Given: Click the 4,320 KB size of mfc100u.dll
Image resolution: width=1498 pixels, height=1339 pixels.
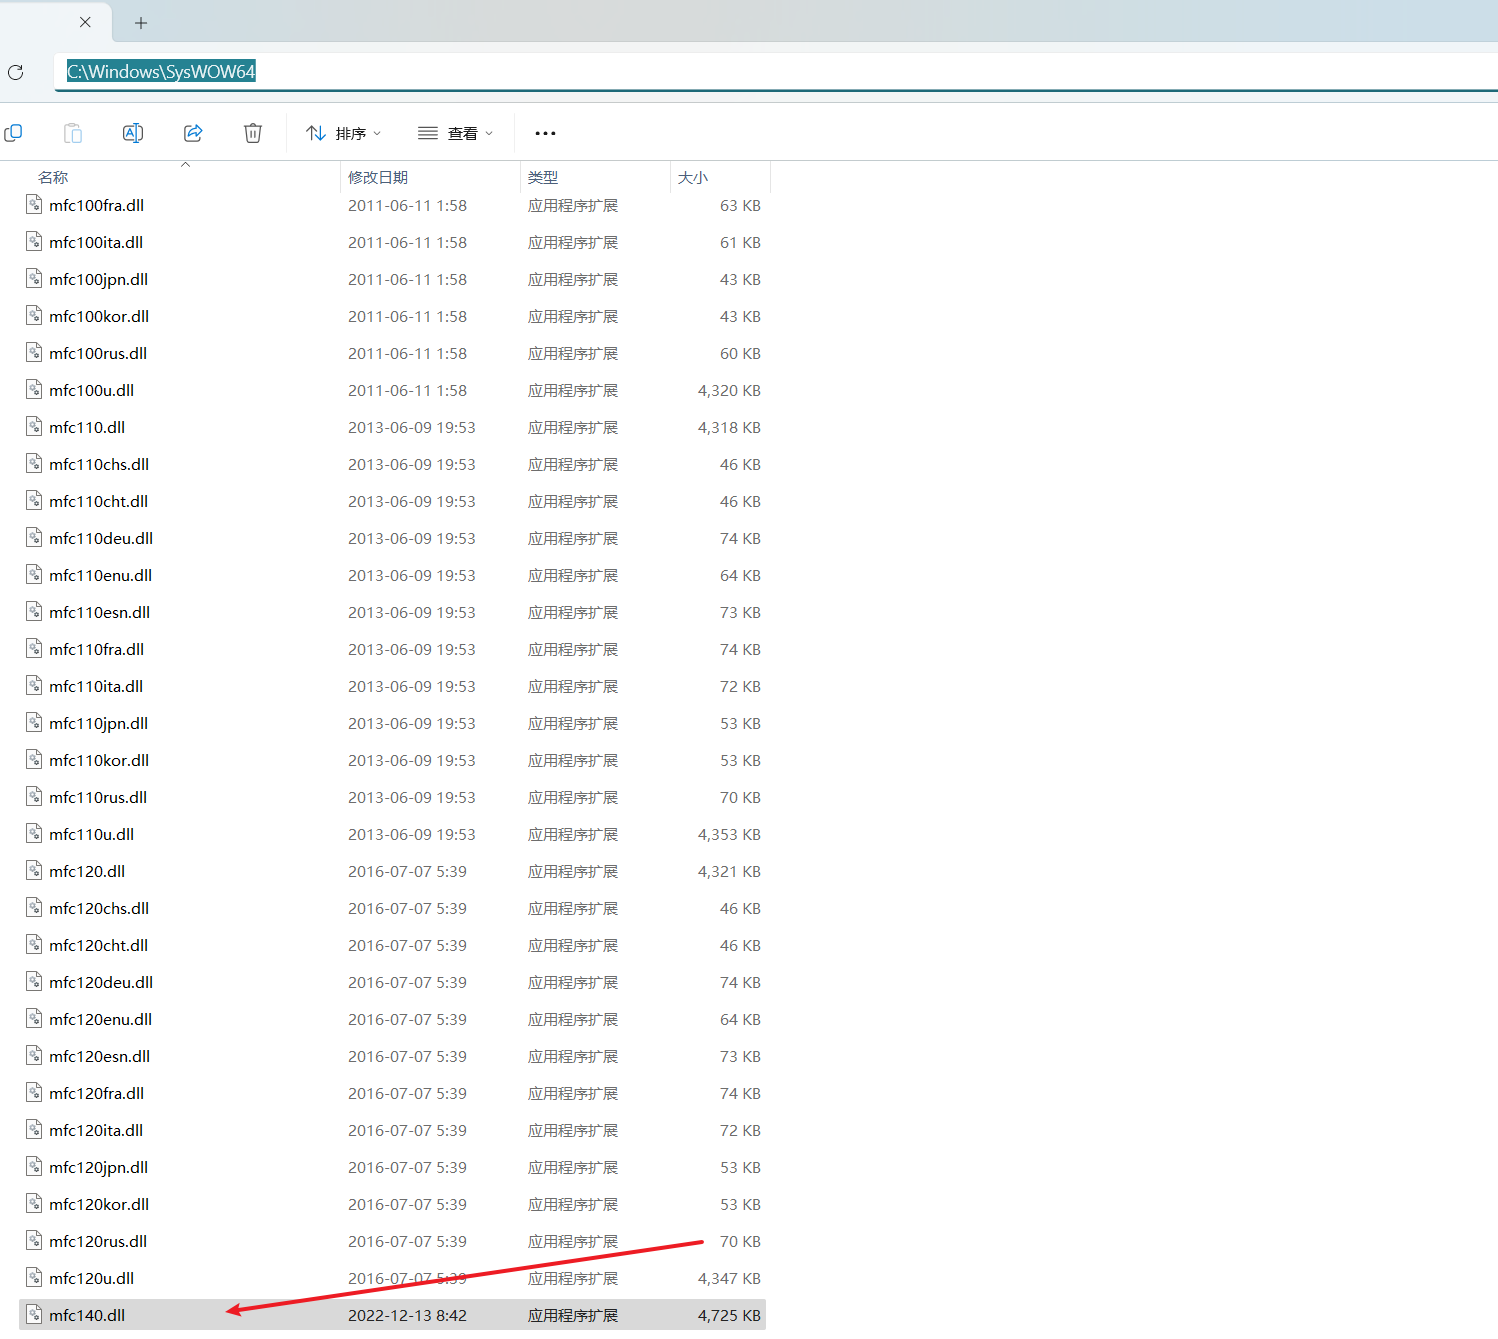Looking at the screenshot, I should click(729, 390).
